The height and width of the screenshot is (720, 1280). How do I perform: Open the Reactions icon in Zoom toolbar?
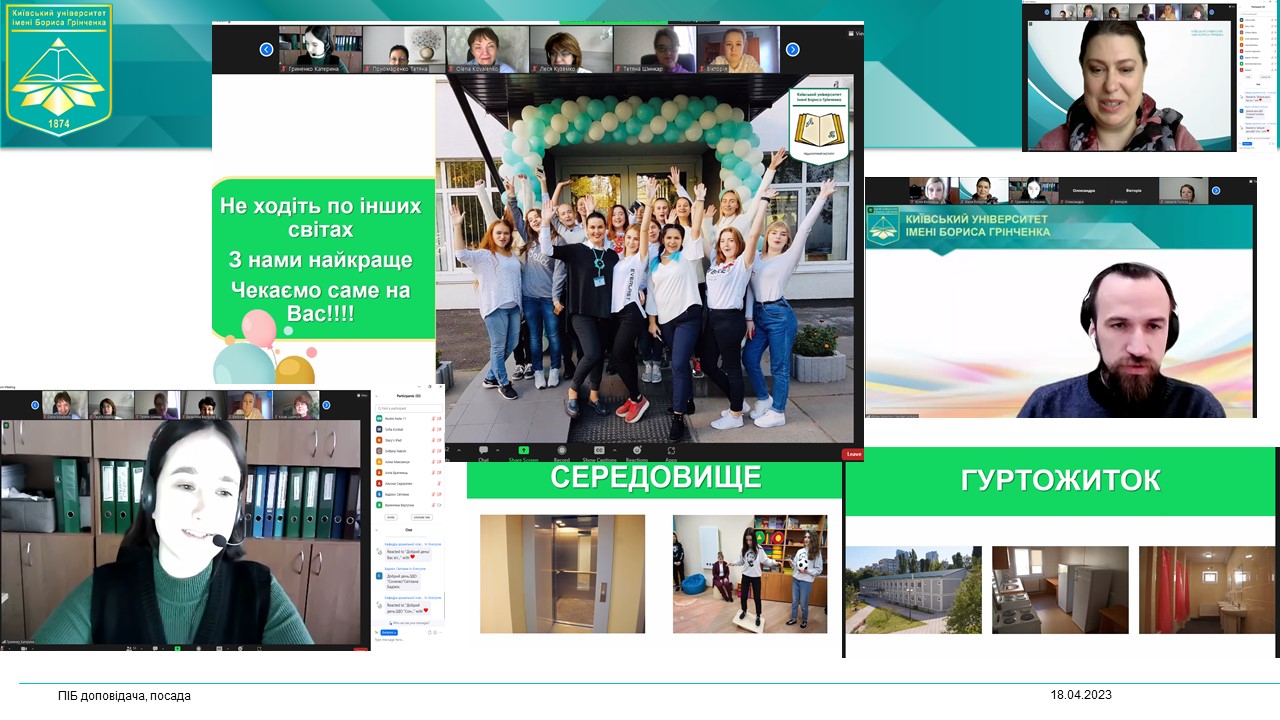click(x=636, y=452)
